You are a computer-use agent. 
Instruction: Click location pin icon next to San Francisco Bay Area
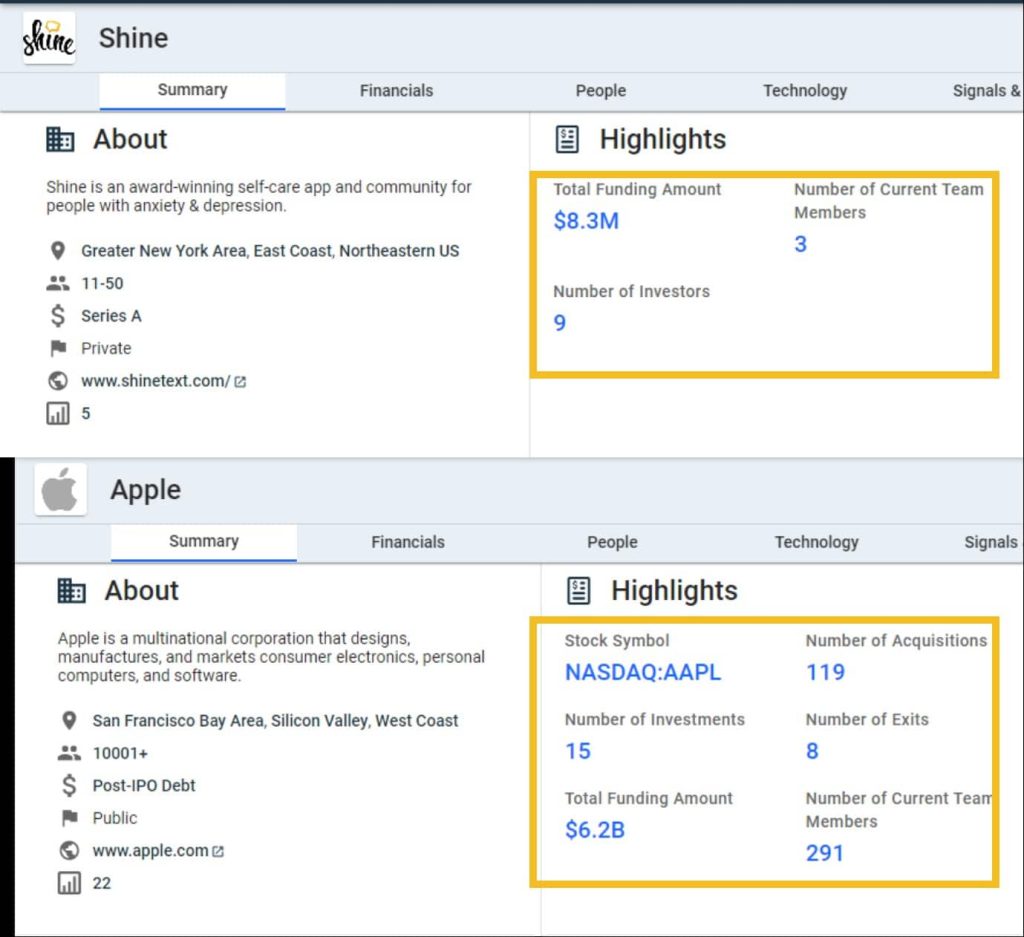point(69,721)
